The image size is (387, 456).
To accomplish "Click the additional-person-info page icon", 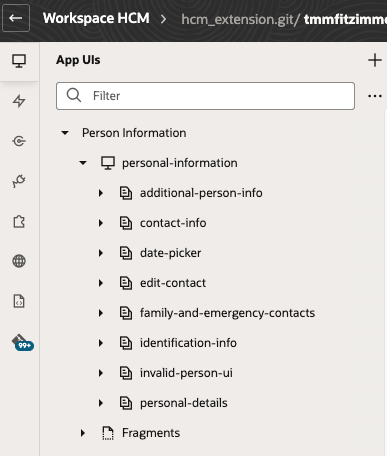I will 126,193.
